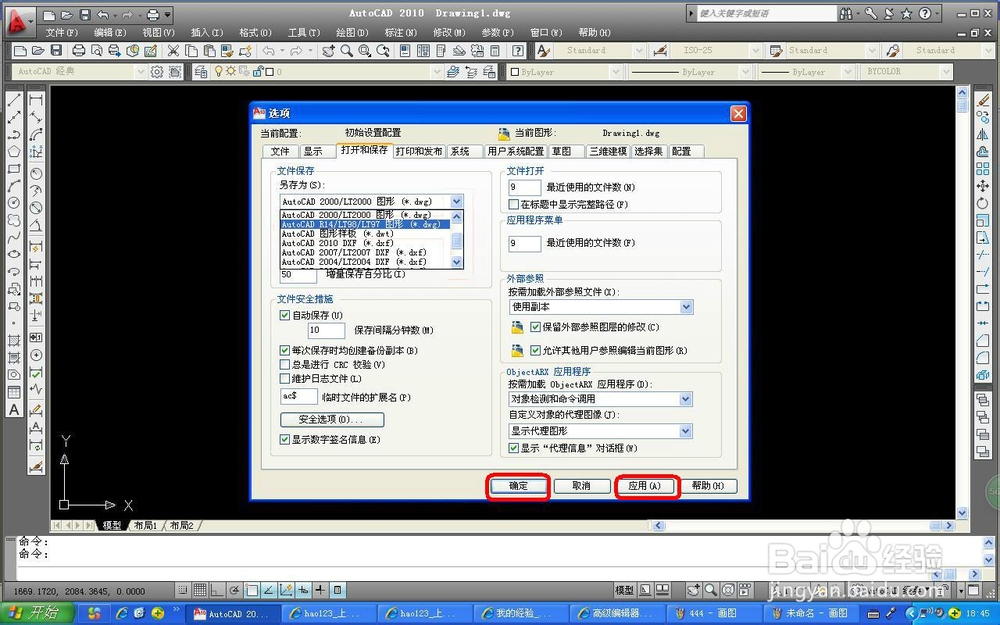This screenshot has height=625, width=1000.
Task: Click the 帮助(H) button
Action: click(x=708, y=486)
